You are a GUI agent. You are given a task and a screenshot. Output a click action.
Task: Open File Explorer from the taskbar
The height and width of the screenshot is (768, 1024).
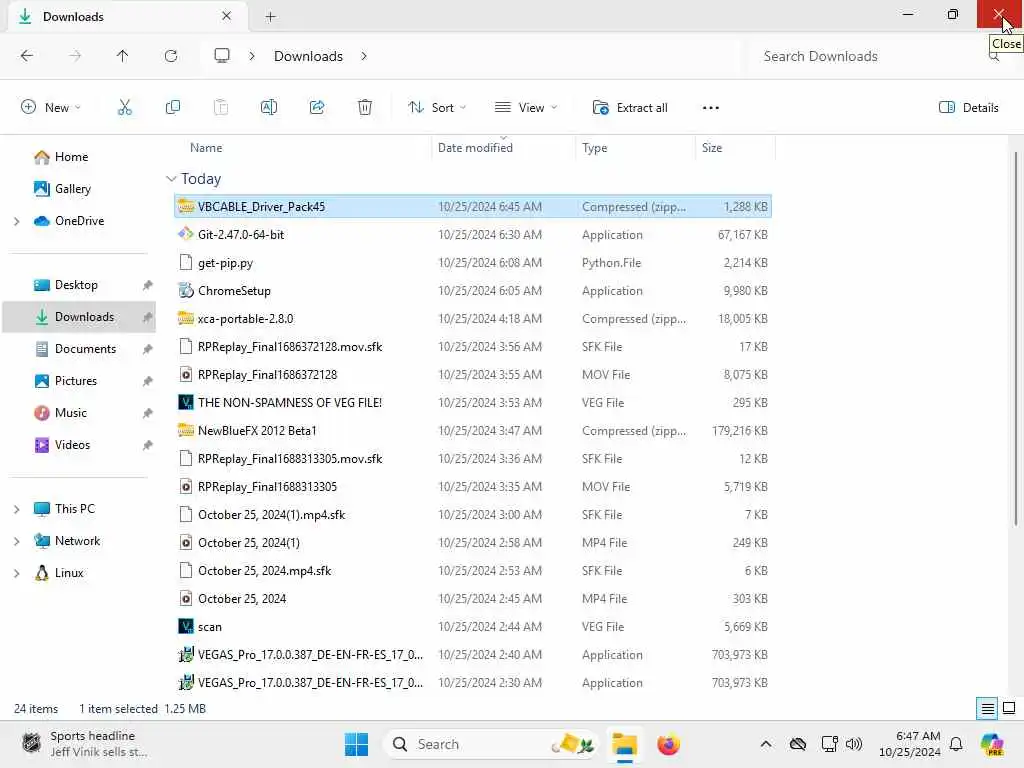(x=624, y=744)
